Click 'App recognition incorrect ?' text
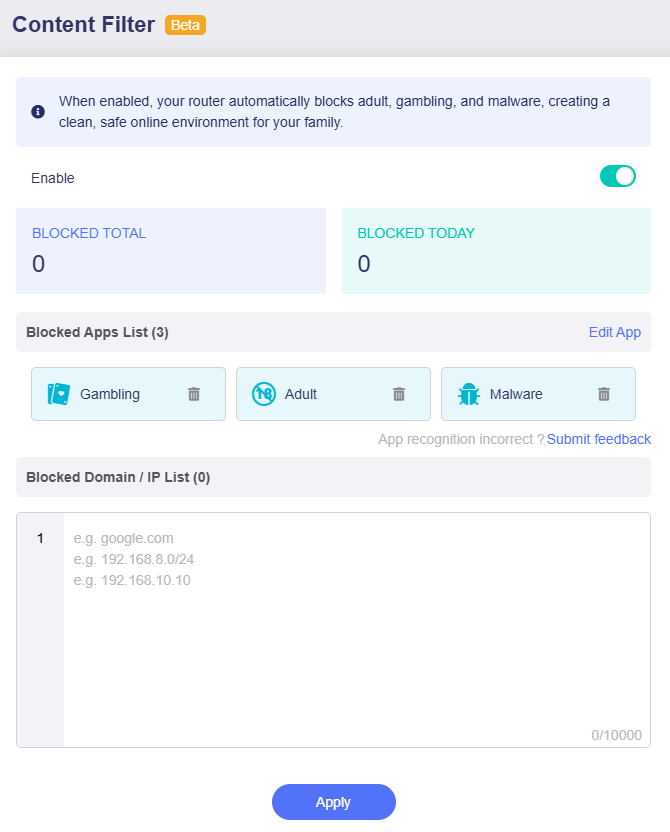Image resolution: width=670 pixels, height=832 pixels. (457, 439)
